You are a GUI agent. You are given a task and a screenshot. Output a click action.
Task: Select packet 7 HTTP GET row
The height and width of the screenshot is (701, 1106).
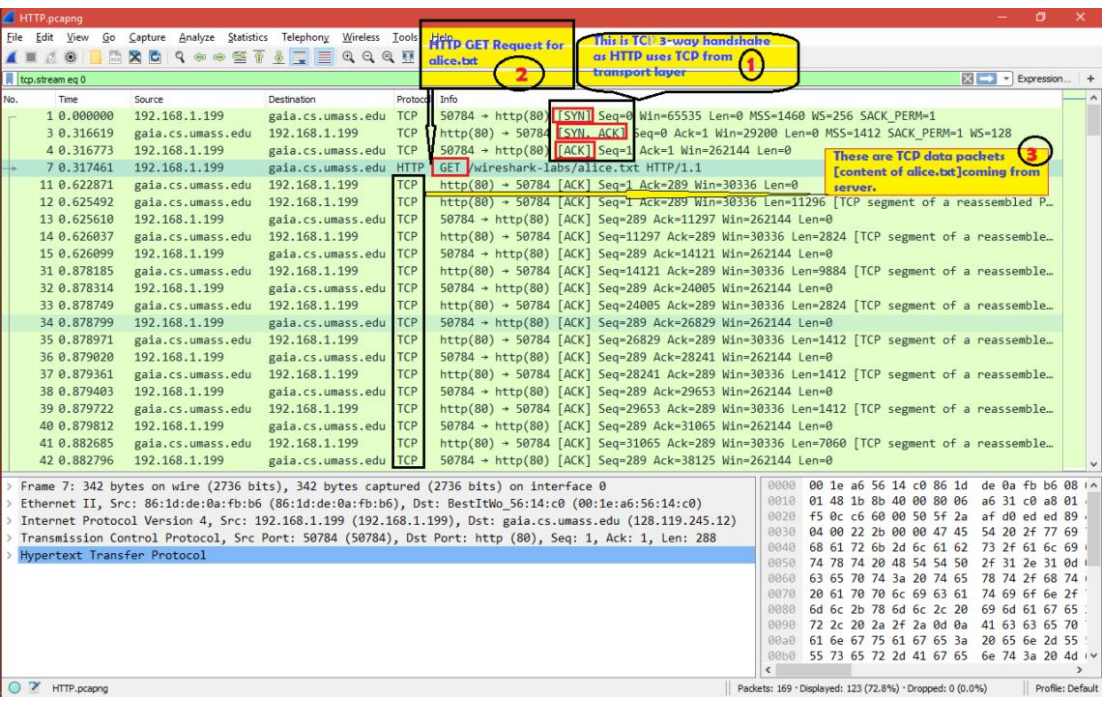[531, 168]
